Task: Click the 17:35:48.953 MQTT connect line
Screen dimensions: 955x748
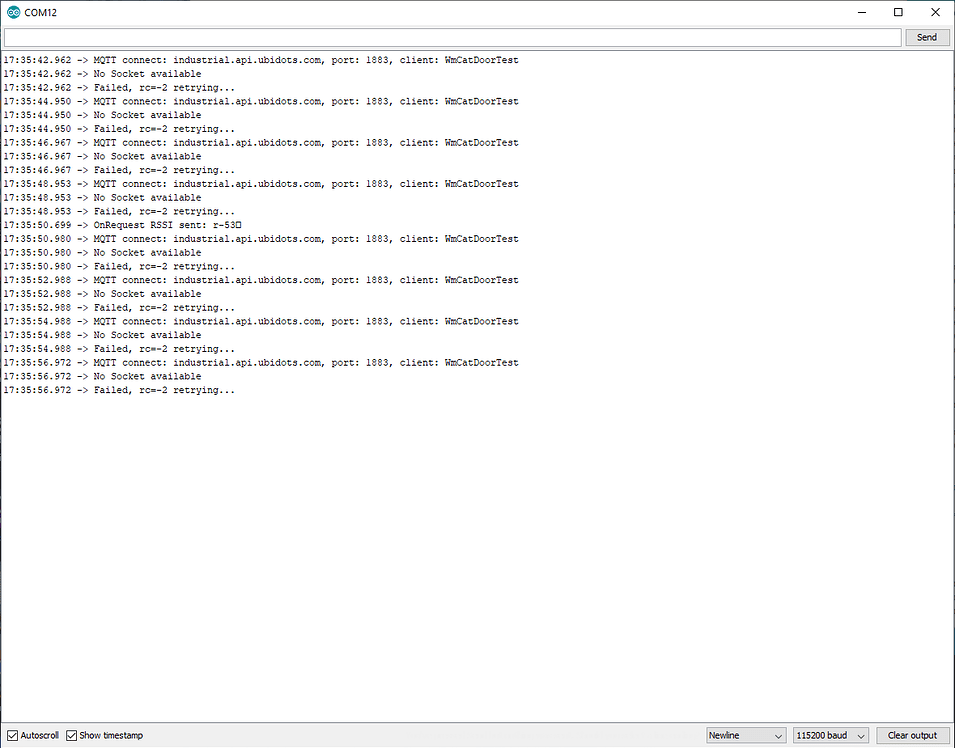Action: [x=261, y=184]
